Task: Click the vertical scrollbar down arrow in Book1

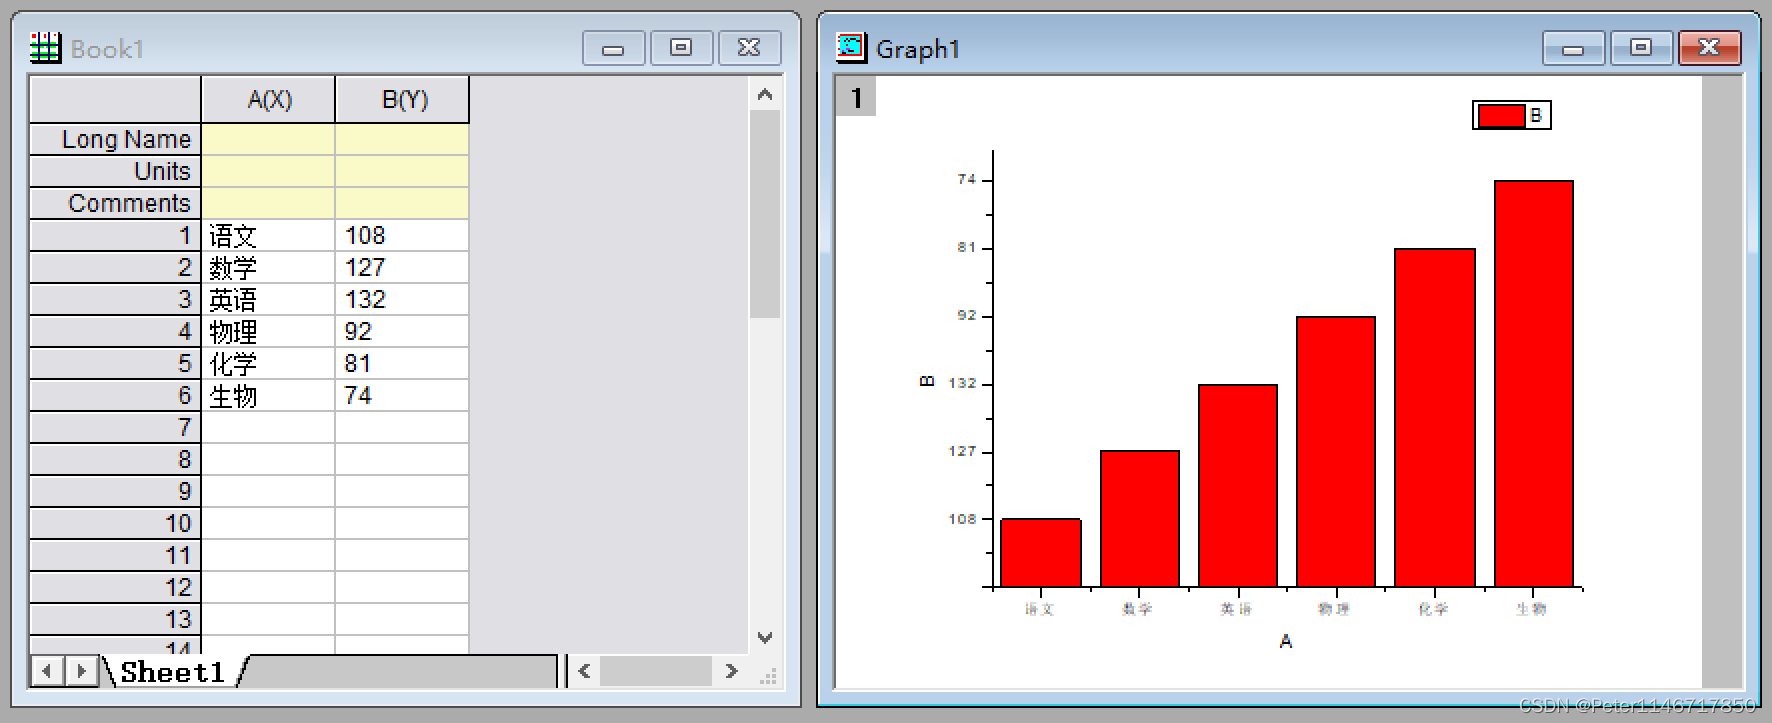Action: point(765,638)
